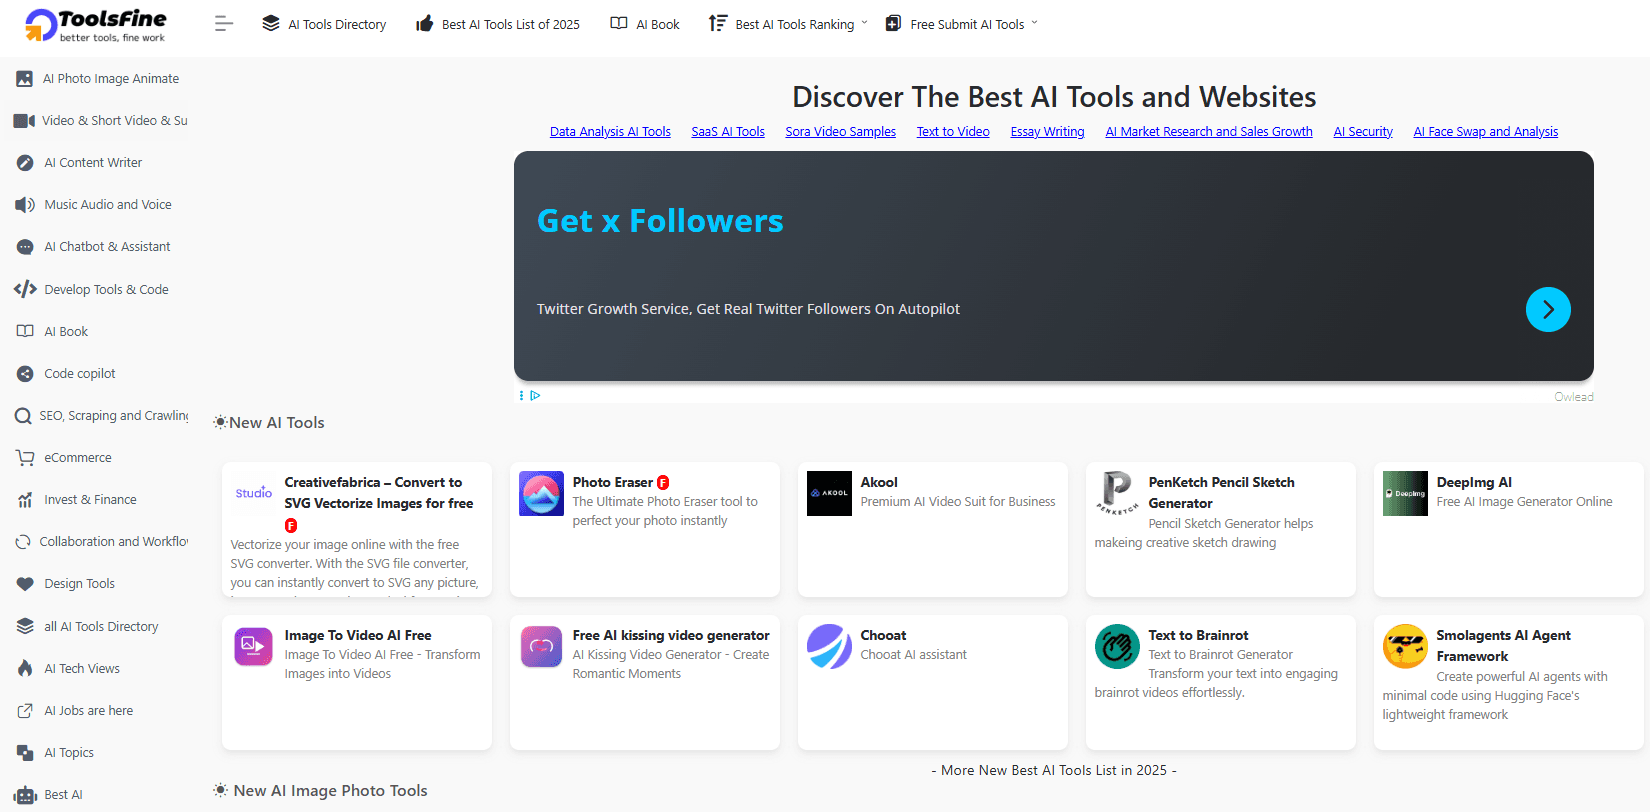Click the ad info triangle icon below banner

coord(536,395)
